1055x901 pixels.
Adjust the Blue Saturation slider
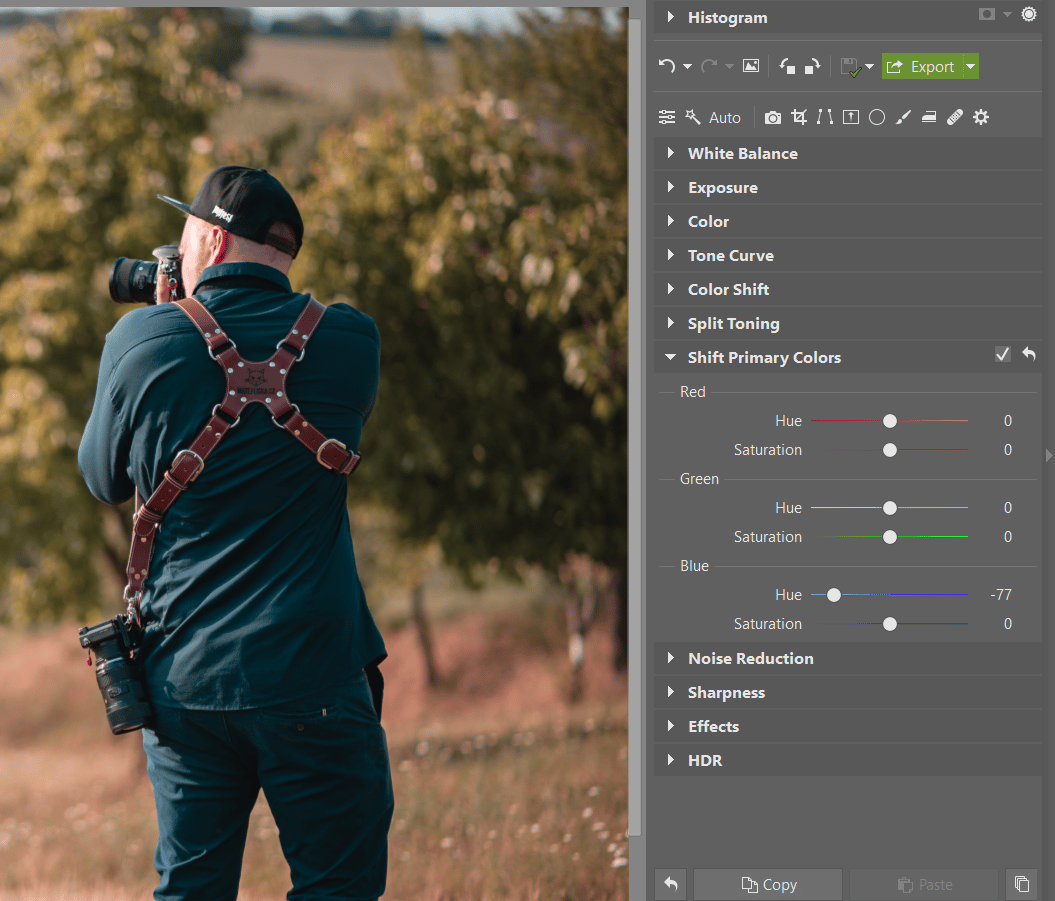[x=889, y=624]
